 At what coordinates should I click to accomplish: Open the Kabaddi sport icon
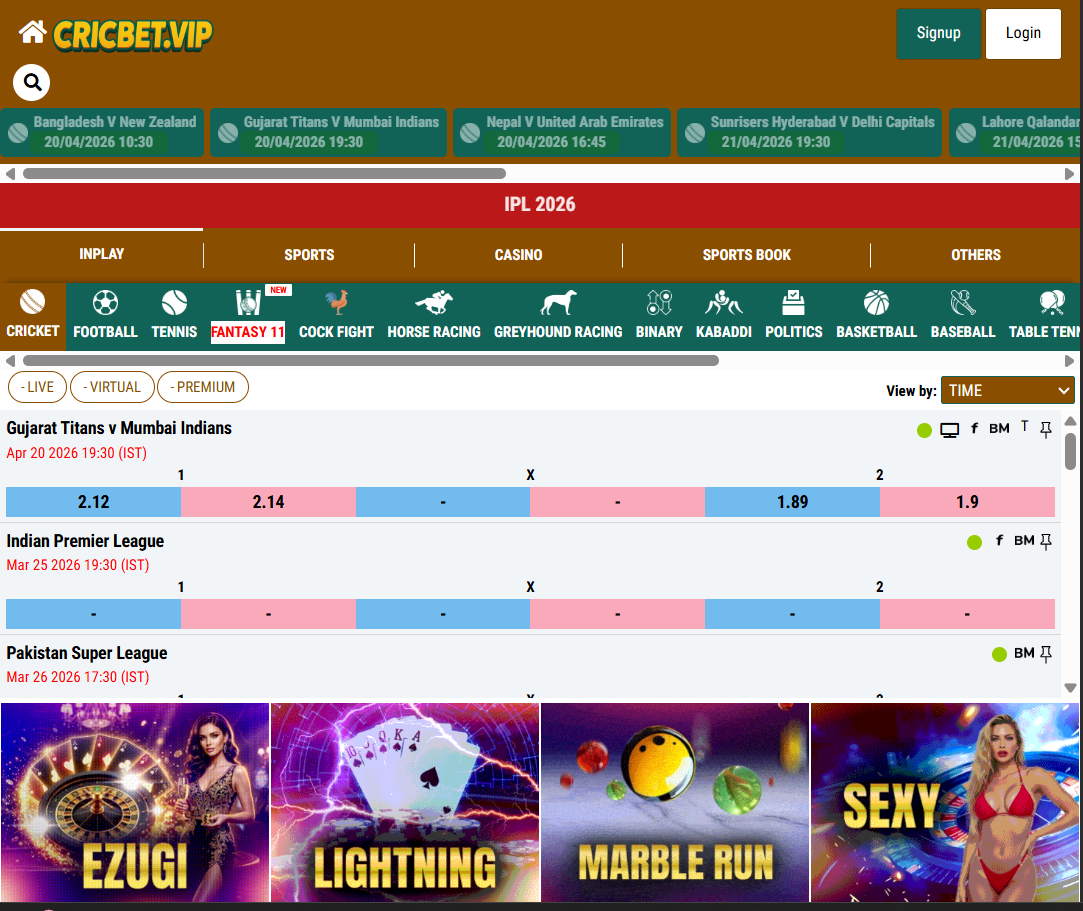(x=723, y=303)
